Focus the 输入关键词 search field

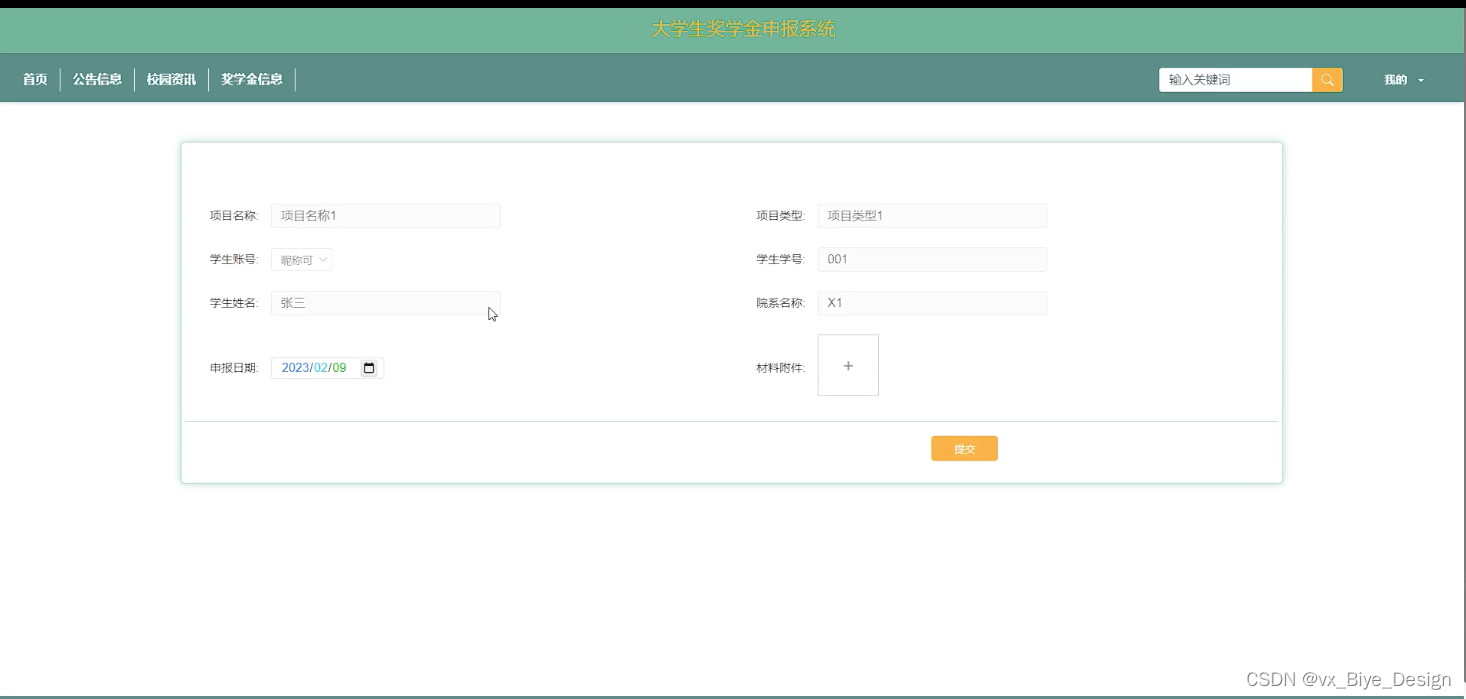[1235, 80]
